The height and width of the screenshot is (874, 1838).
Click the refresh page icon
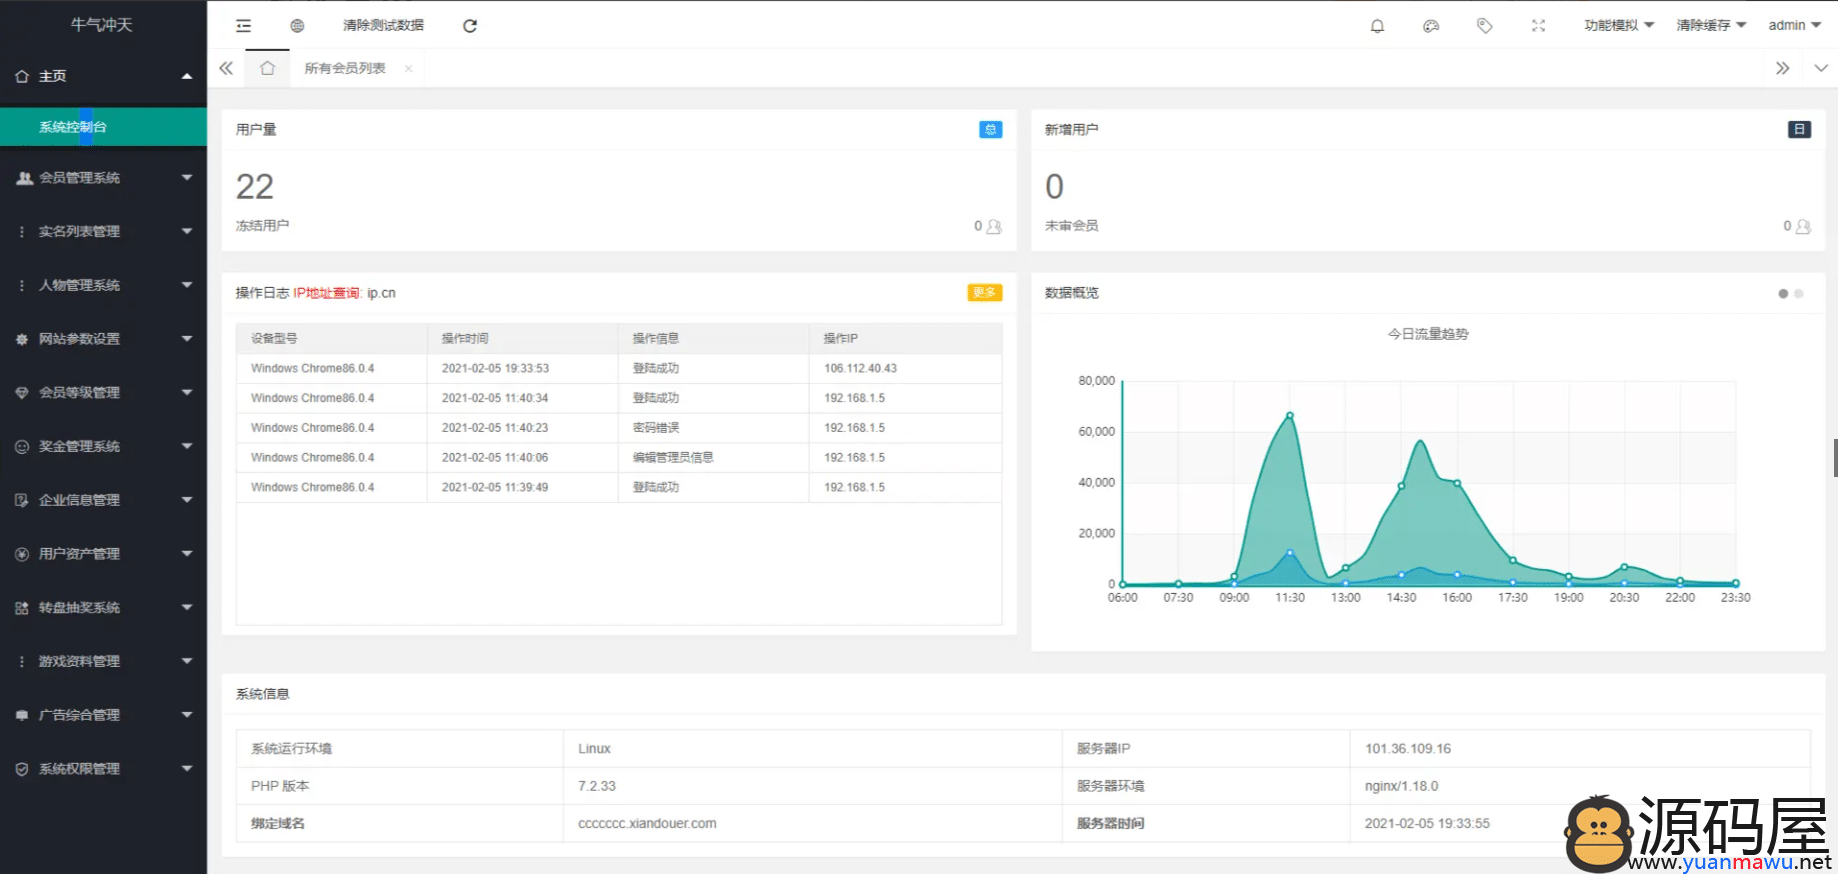coord(470,26)
